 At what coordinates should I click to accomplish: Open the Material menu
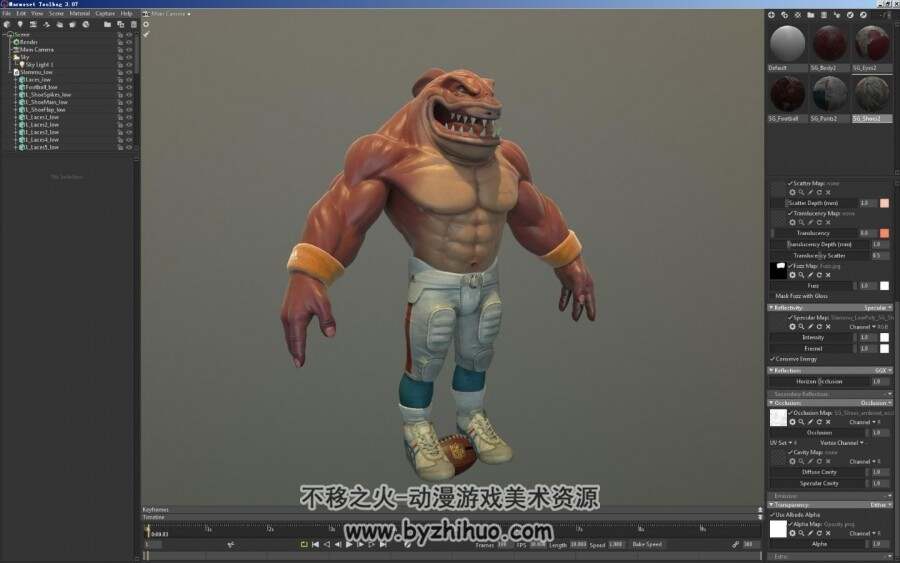[x=80, y=13]
